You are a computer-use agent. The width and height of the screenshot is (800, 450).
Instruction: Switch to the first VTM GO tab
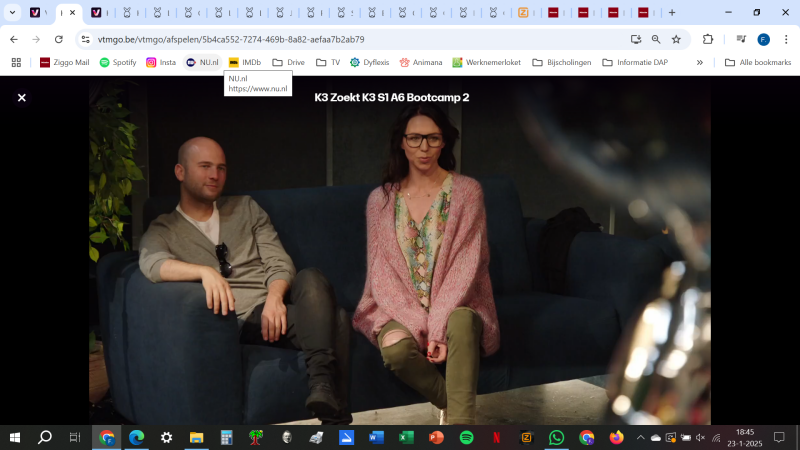[x=35, y=12]
